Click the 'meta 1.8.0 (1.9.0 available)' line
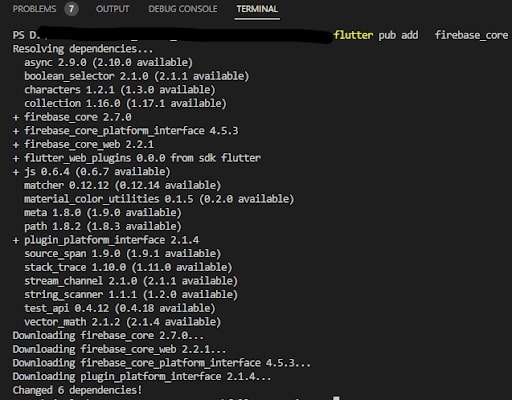 click(x=103, y=213)
